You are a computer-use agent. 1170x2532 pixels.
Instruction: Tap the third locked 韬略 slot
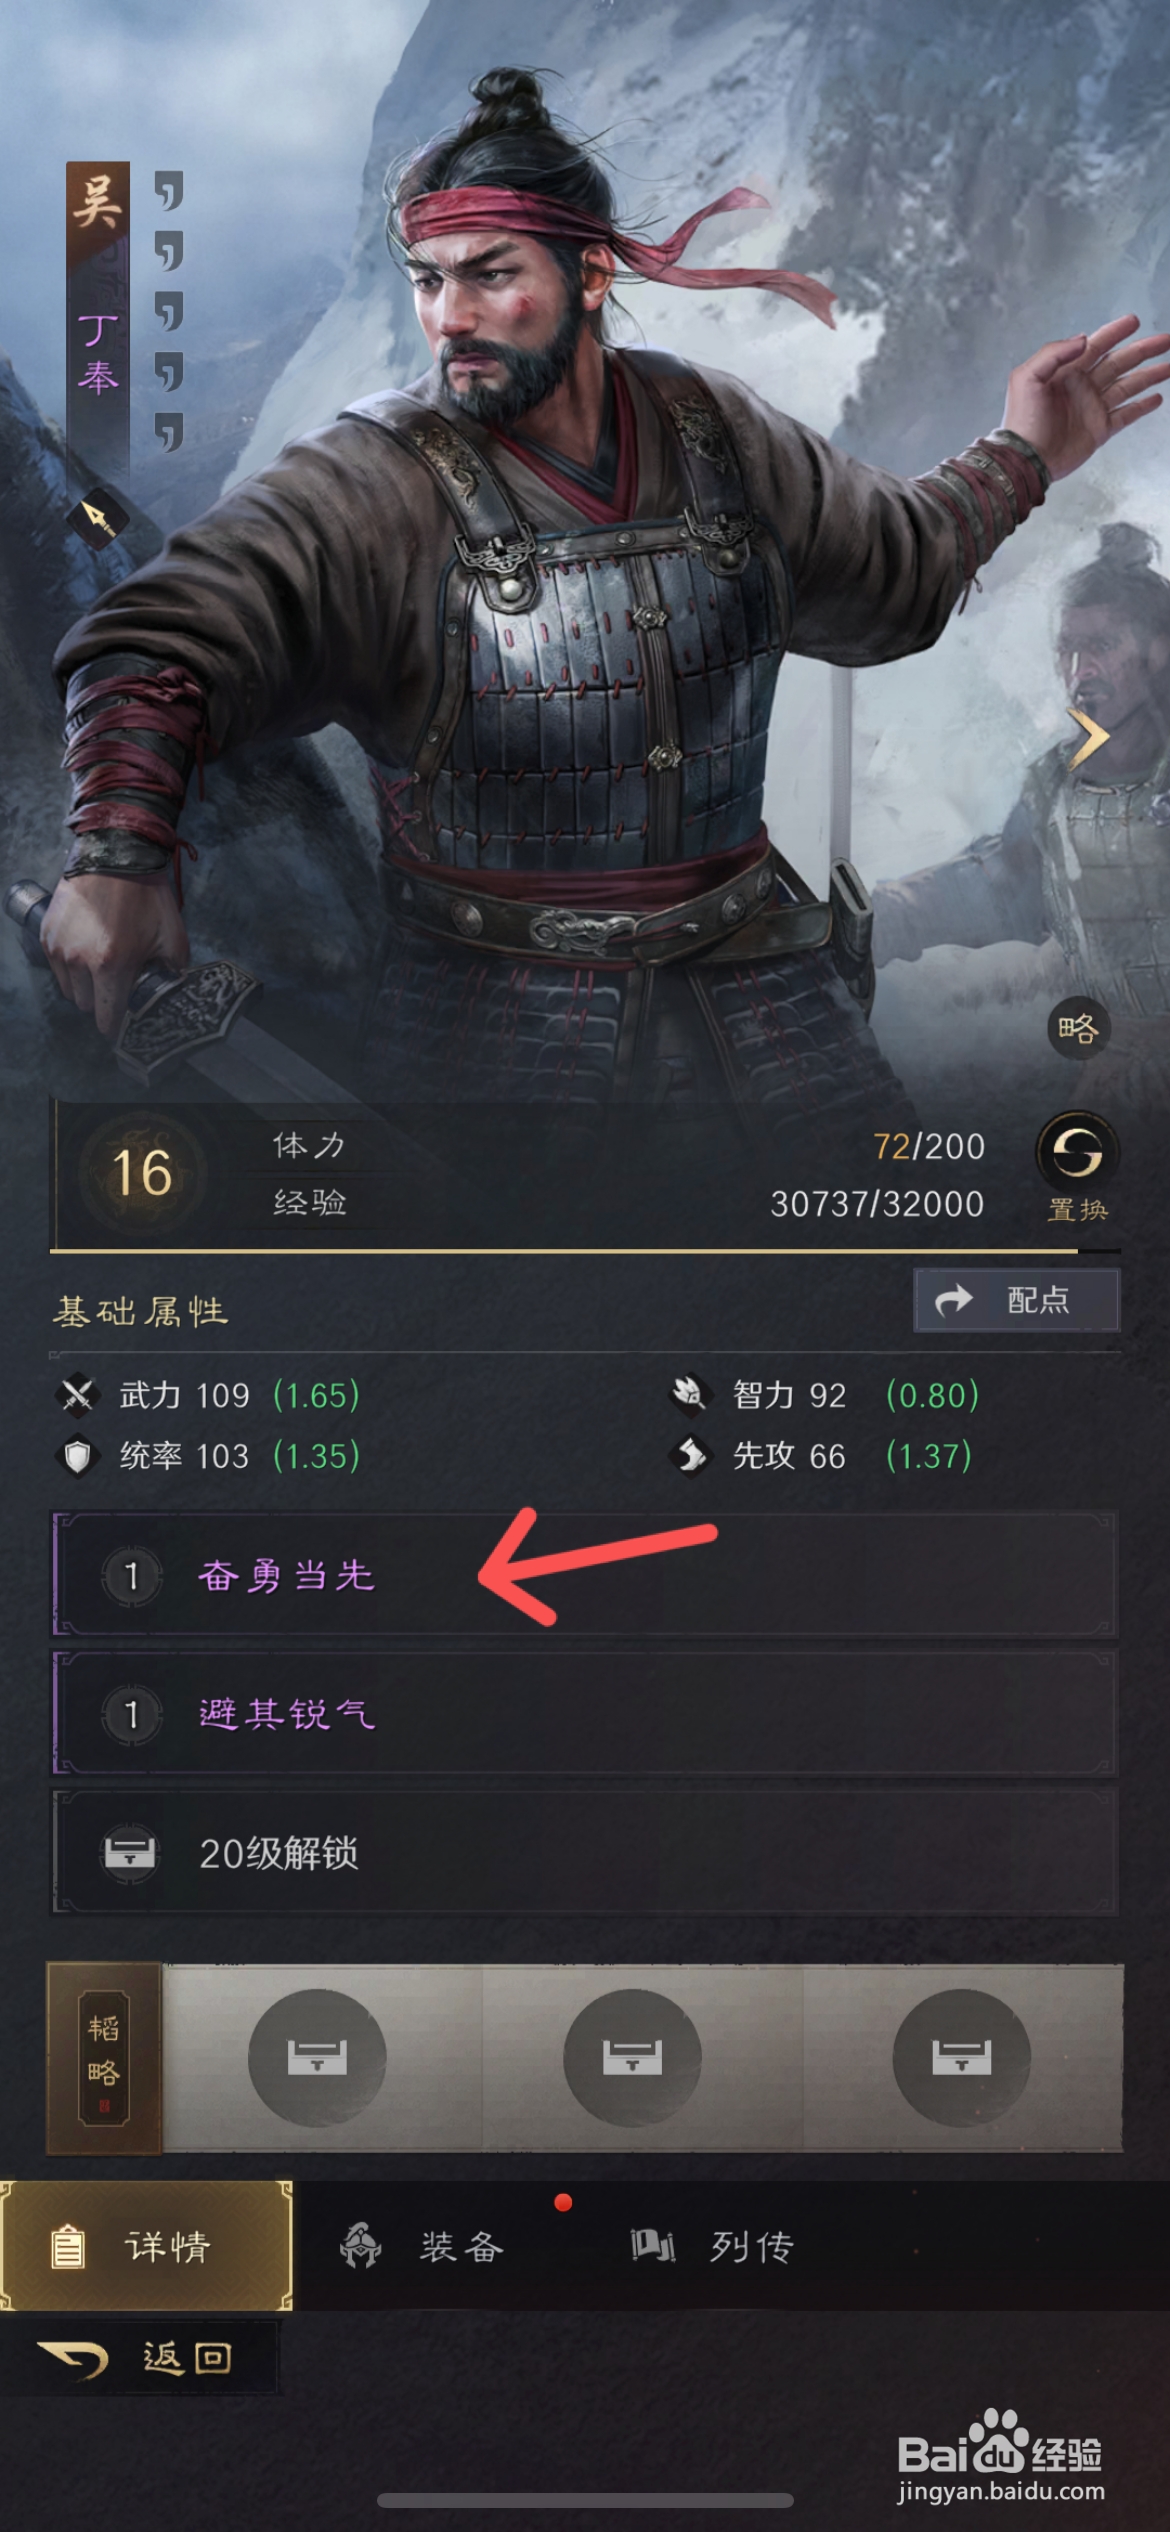[961, 2058]
